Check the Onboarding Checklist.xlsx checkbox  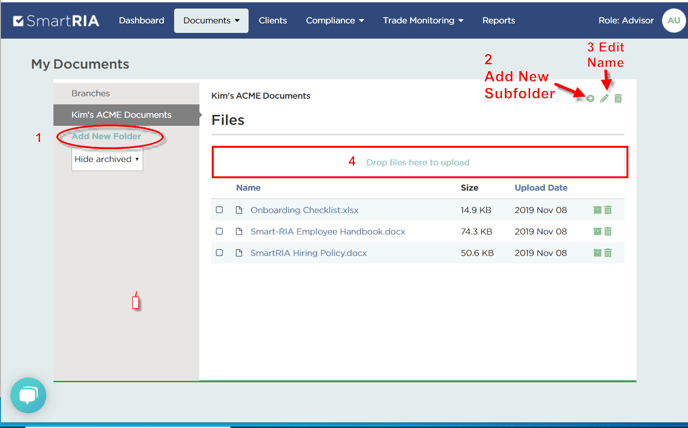[x=219, y=210]
